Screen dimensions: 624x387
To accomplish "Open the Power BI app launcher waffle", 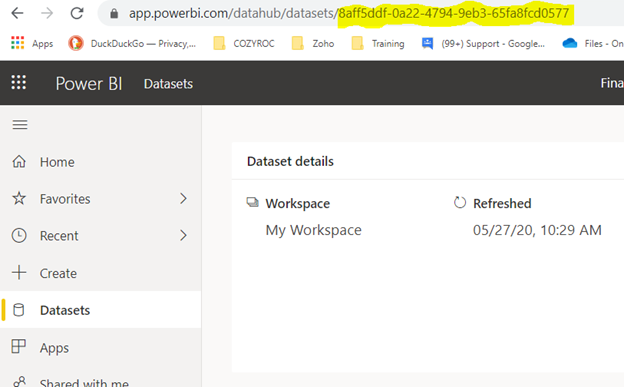I will (x=19, y=82).
